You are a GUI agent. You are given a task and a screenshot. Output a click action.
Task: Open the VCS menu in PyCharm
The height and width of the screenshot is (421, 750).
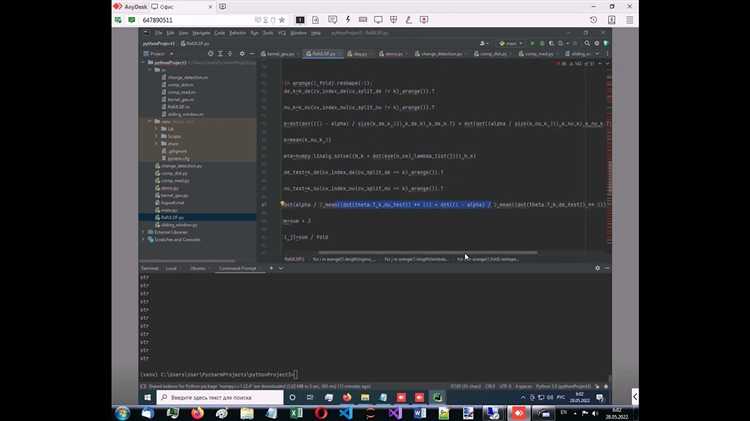[282, 33]
